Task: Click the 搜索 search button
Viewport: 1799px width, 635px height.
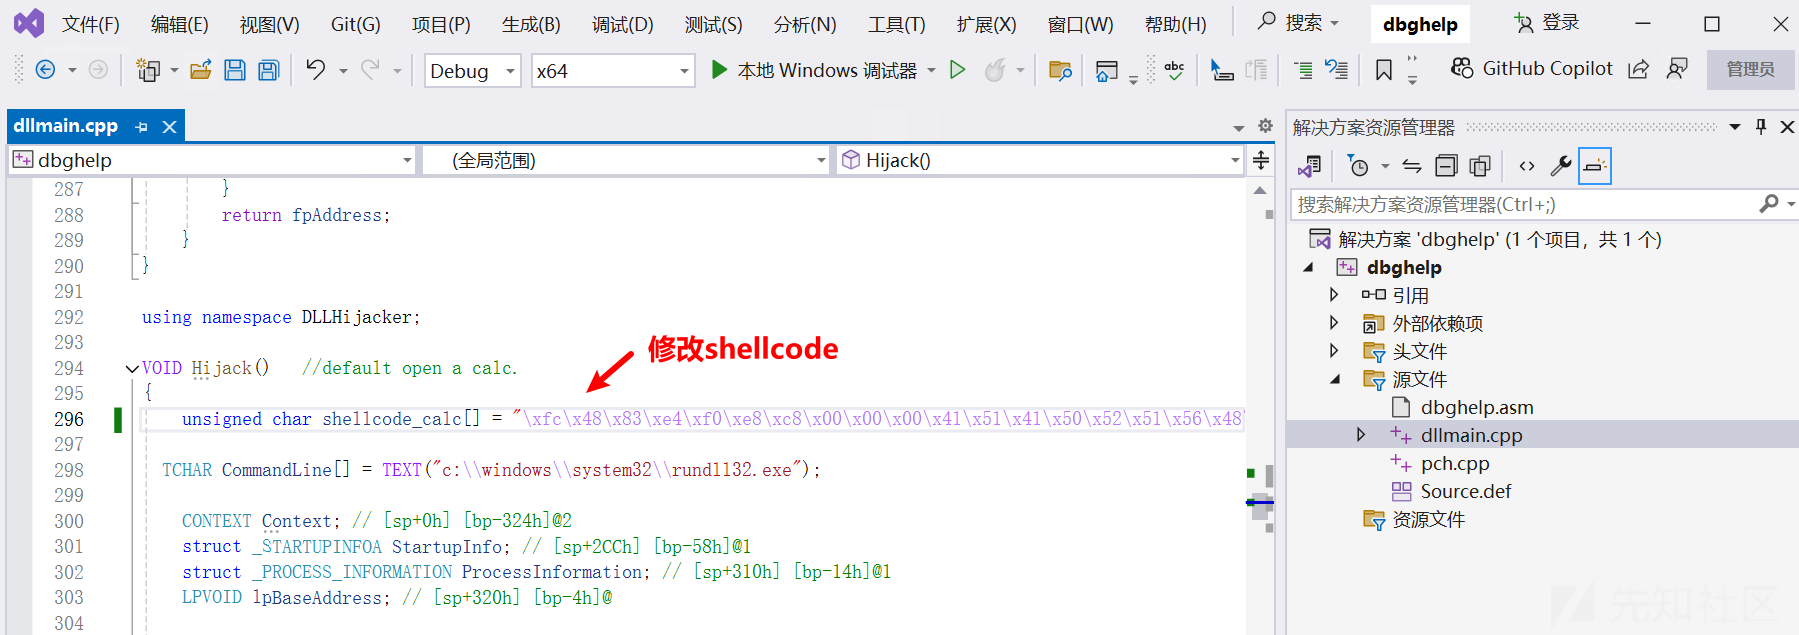Action: coord(1298,22)
